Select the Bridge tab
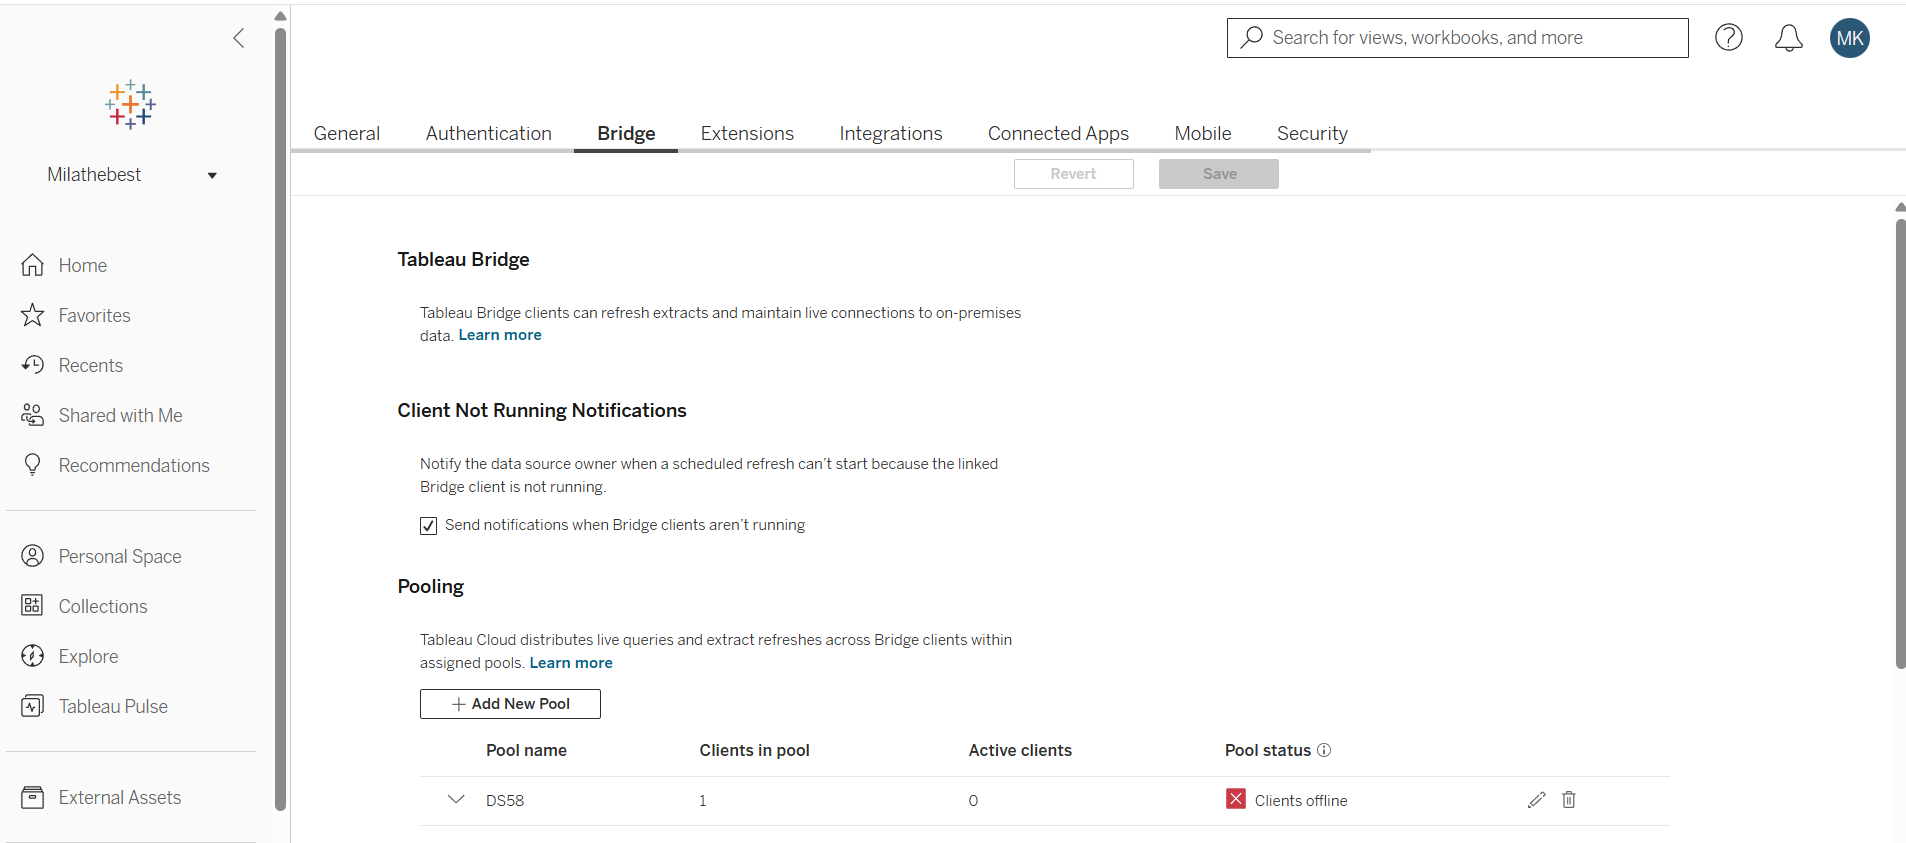1906x843 pixels. pos(626,133)
